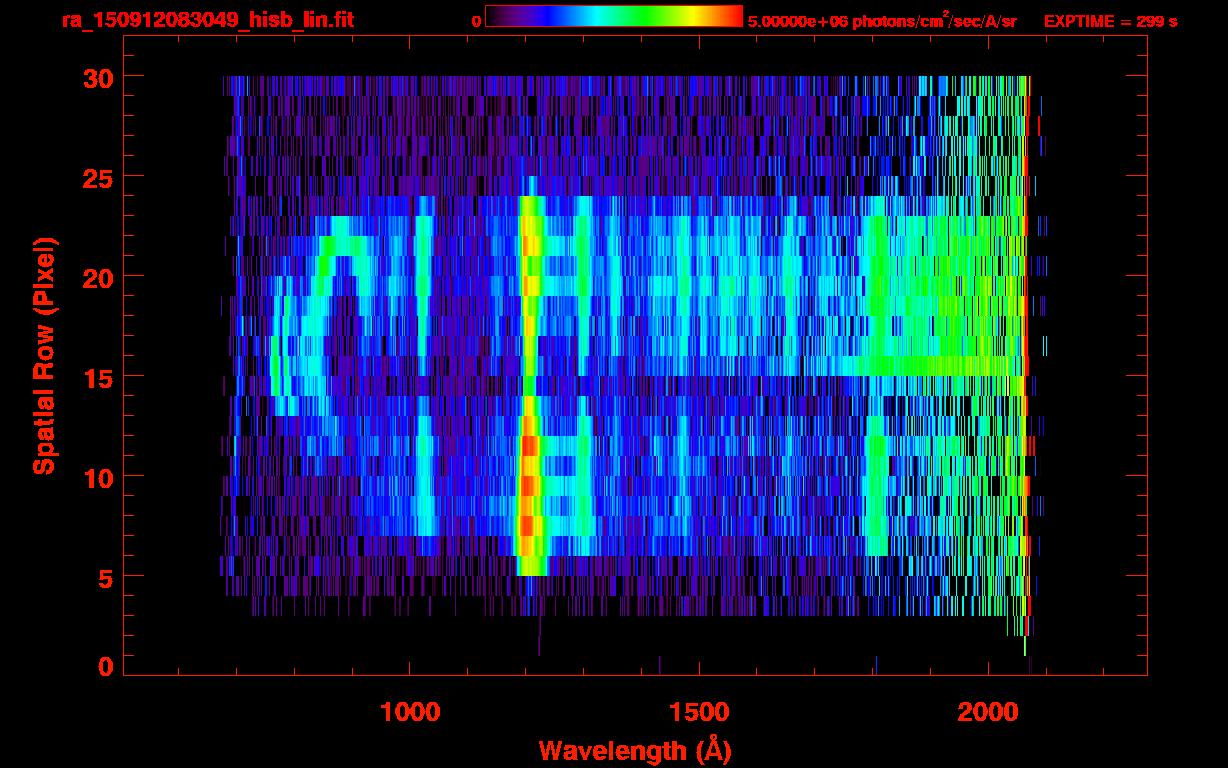Click the colorbar minimum value 0
This screenshot has height=768, width=1228.
[x=476, y=21]
